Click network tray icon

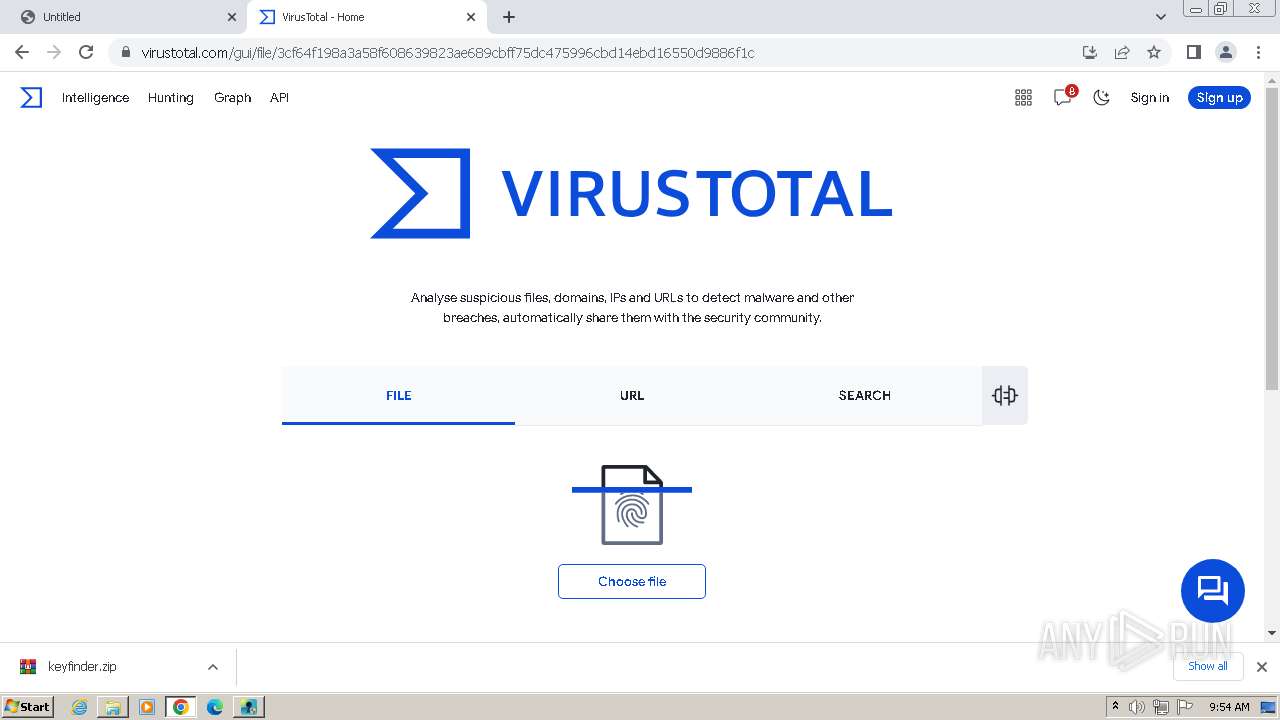pos(1161,707)
